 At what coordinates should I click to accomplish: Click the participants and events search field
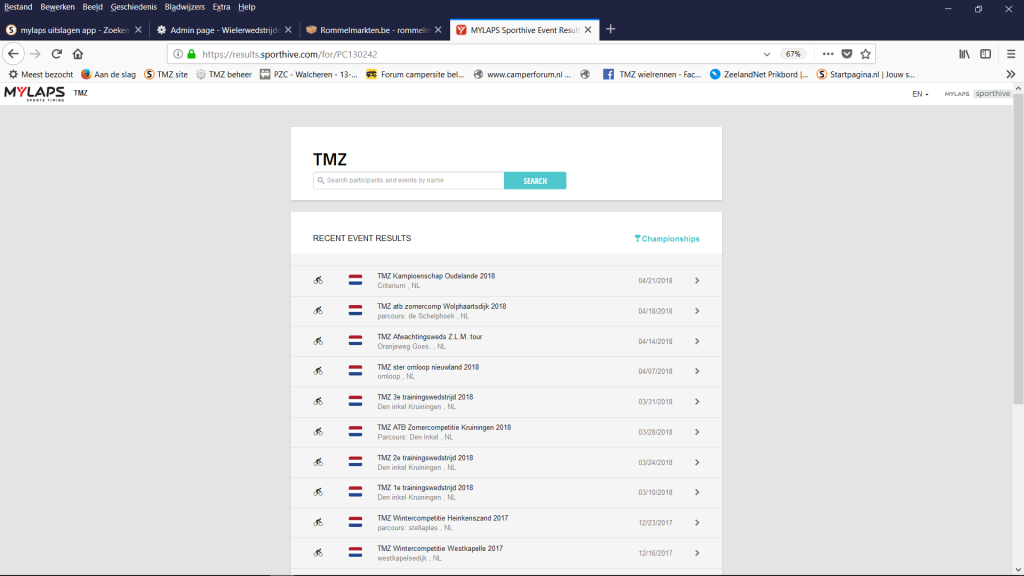tap(410, 181)
